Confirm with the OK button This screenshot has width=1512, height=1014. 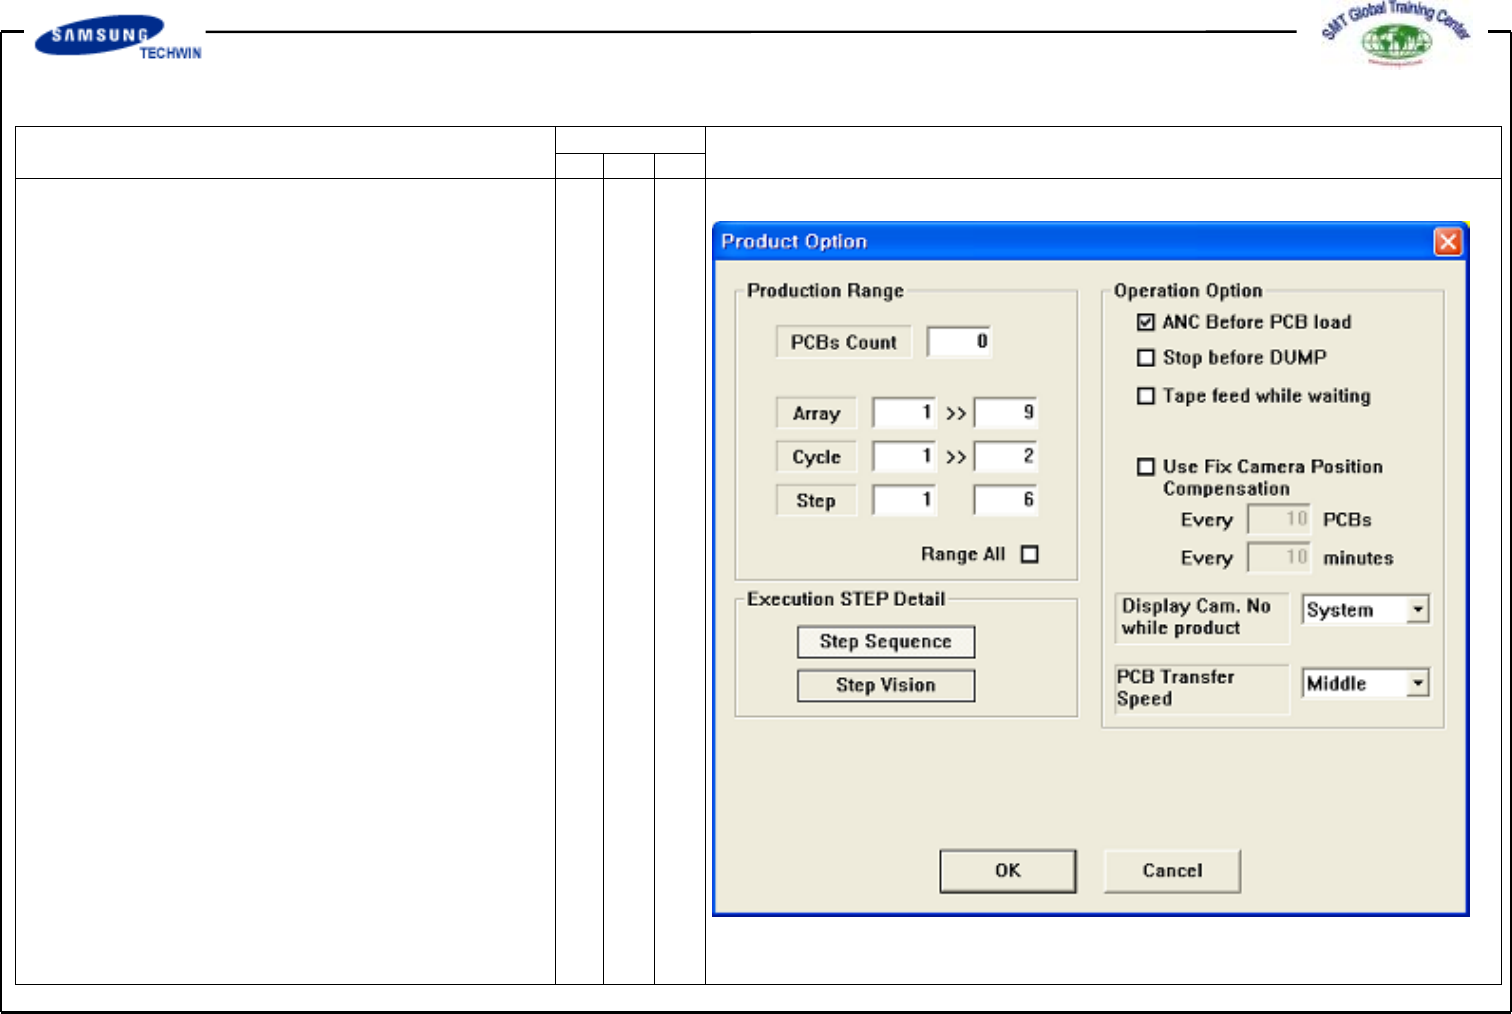(x=1007, y=871)
